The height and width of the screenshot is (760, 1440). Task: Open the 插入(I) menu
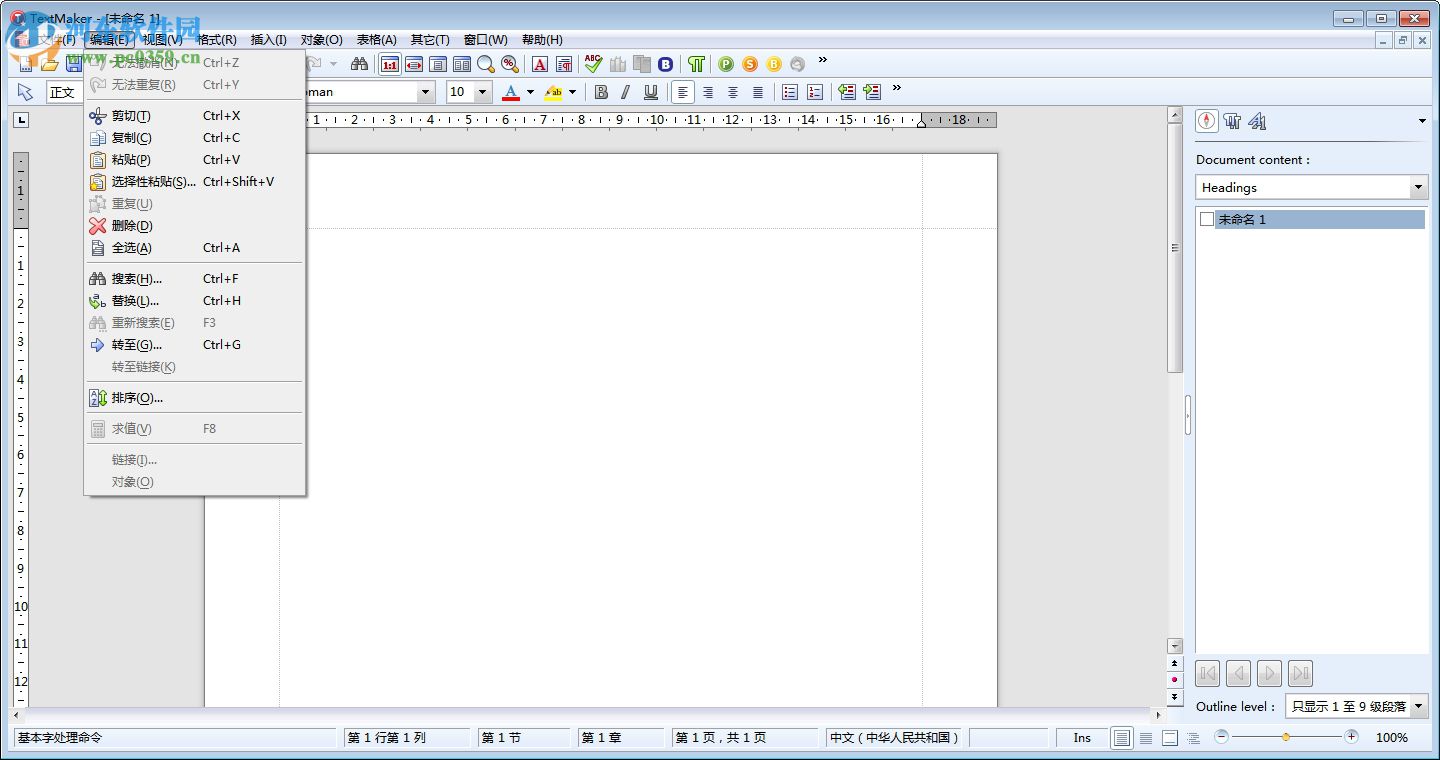268,40
